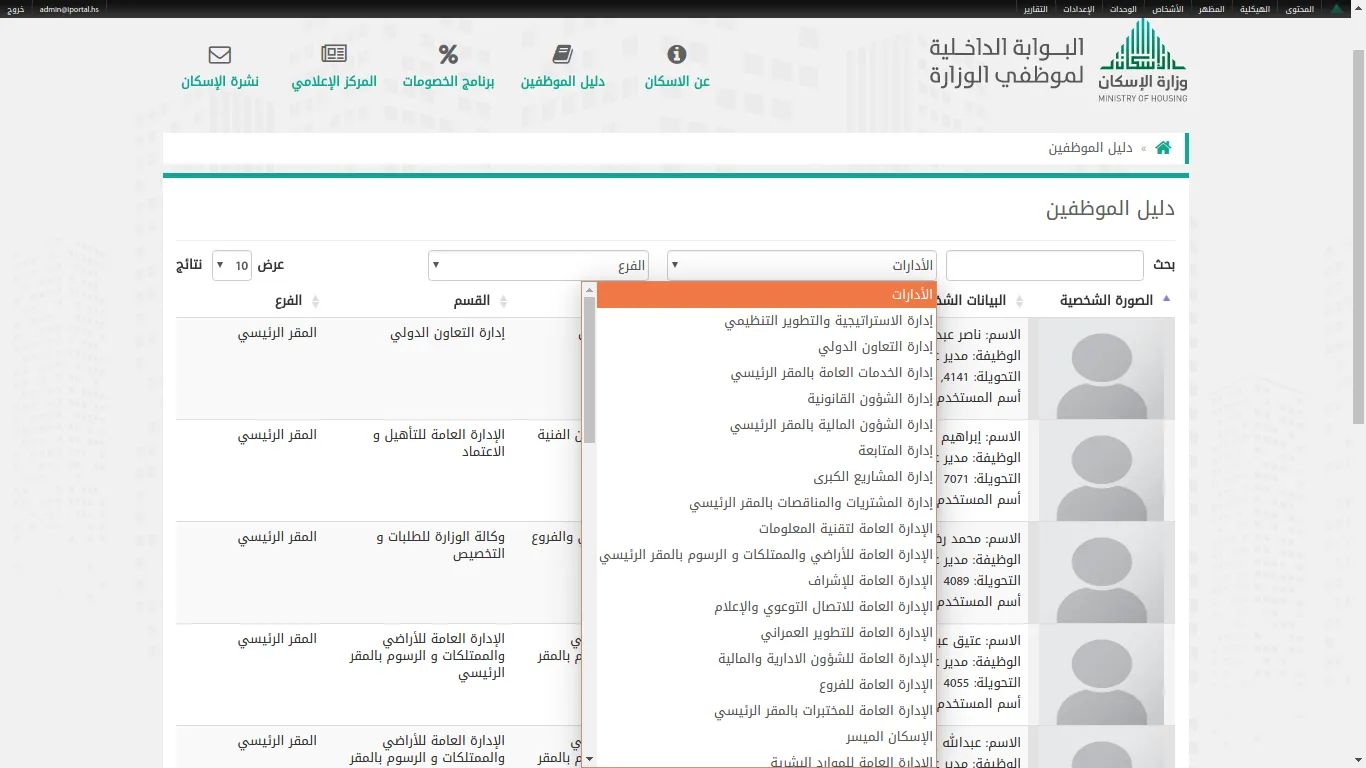Click وكالة الوزارة للطلبات و التخصيص cell
This screenshot has height=768, width=1366.
441,545
